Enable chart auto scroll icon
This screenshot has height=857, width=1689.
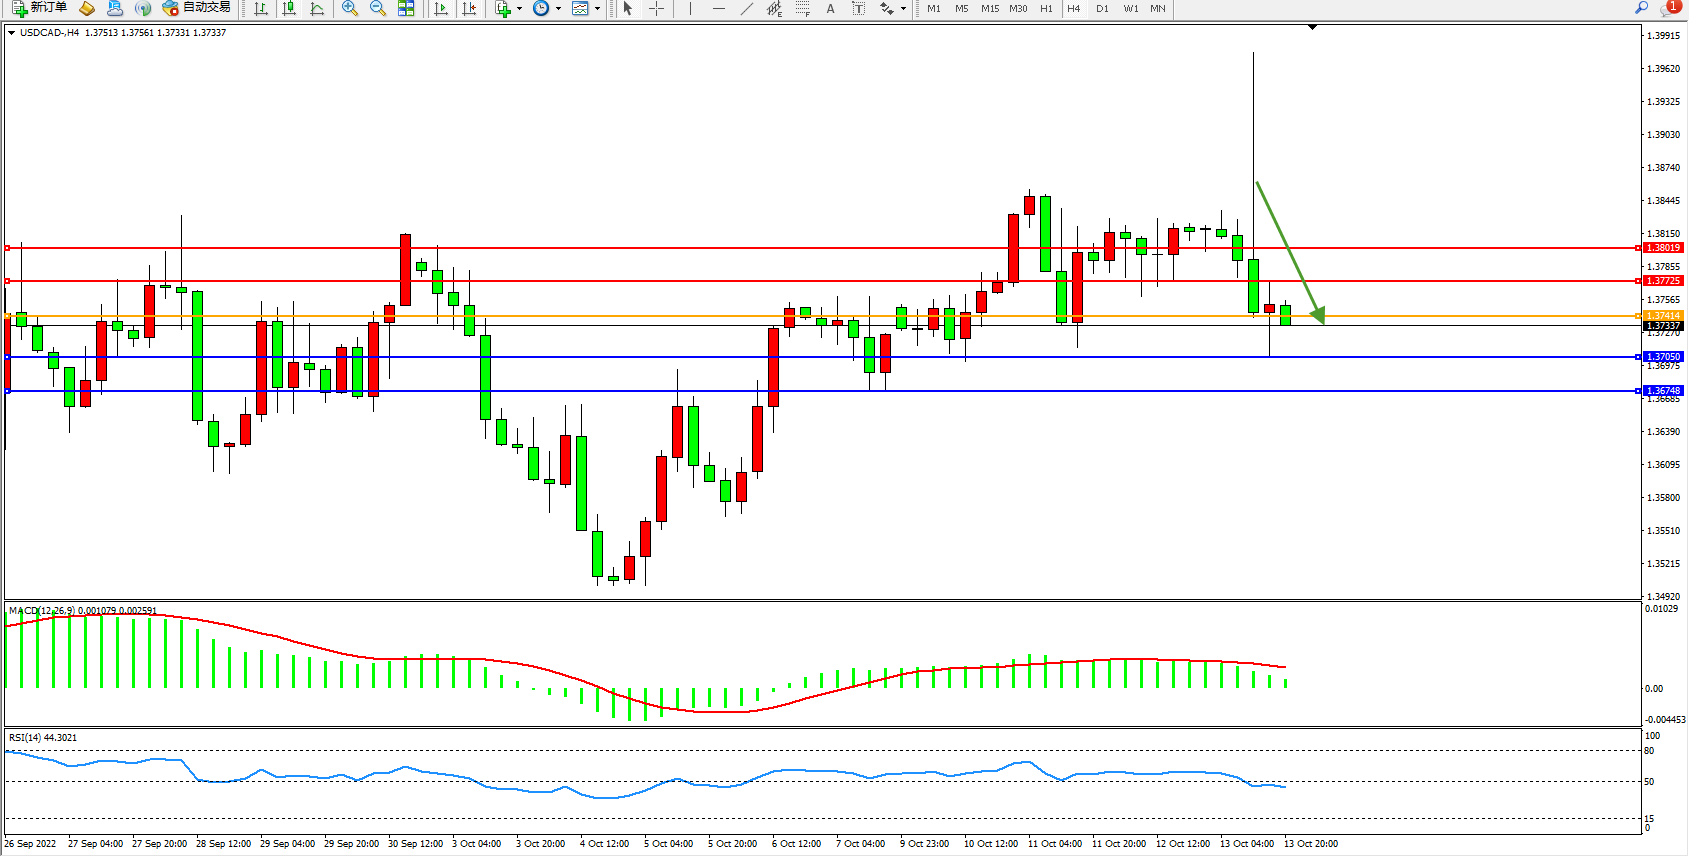(x=441, y=8)
